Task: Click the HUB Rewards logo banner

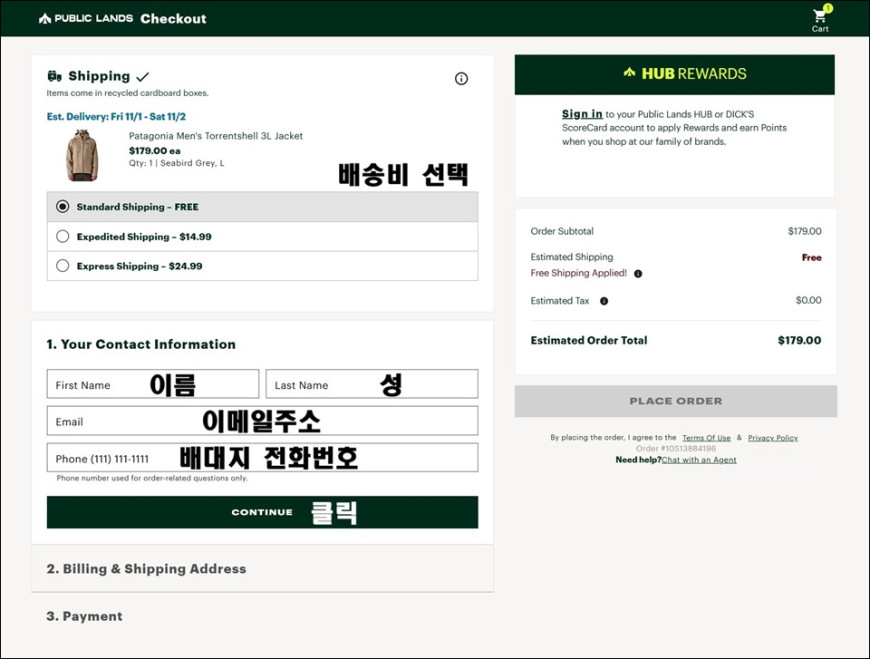Action: (x=675, y=74)
